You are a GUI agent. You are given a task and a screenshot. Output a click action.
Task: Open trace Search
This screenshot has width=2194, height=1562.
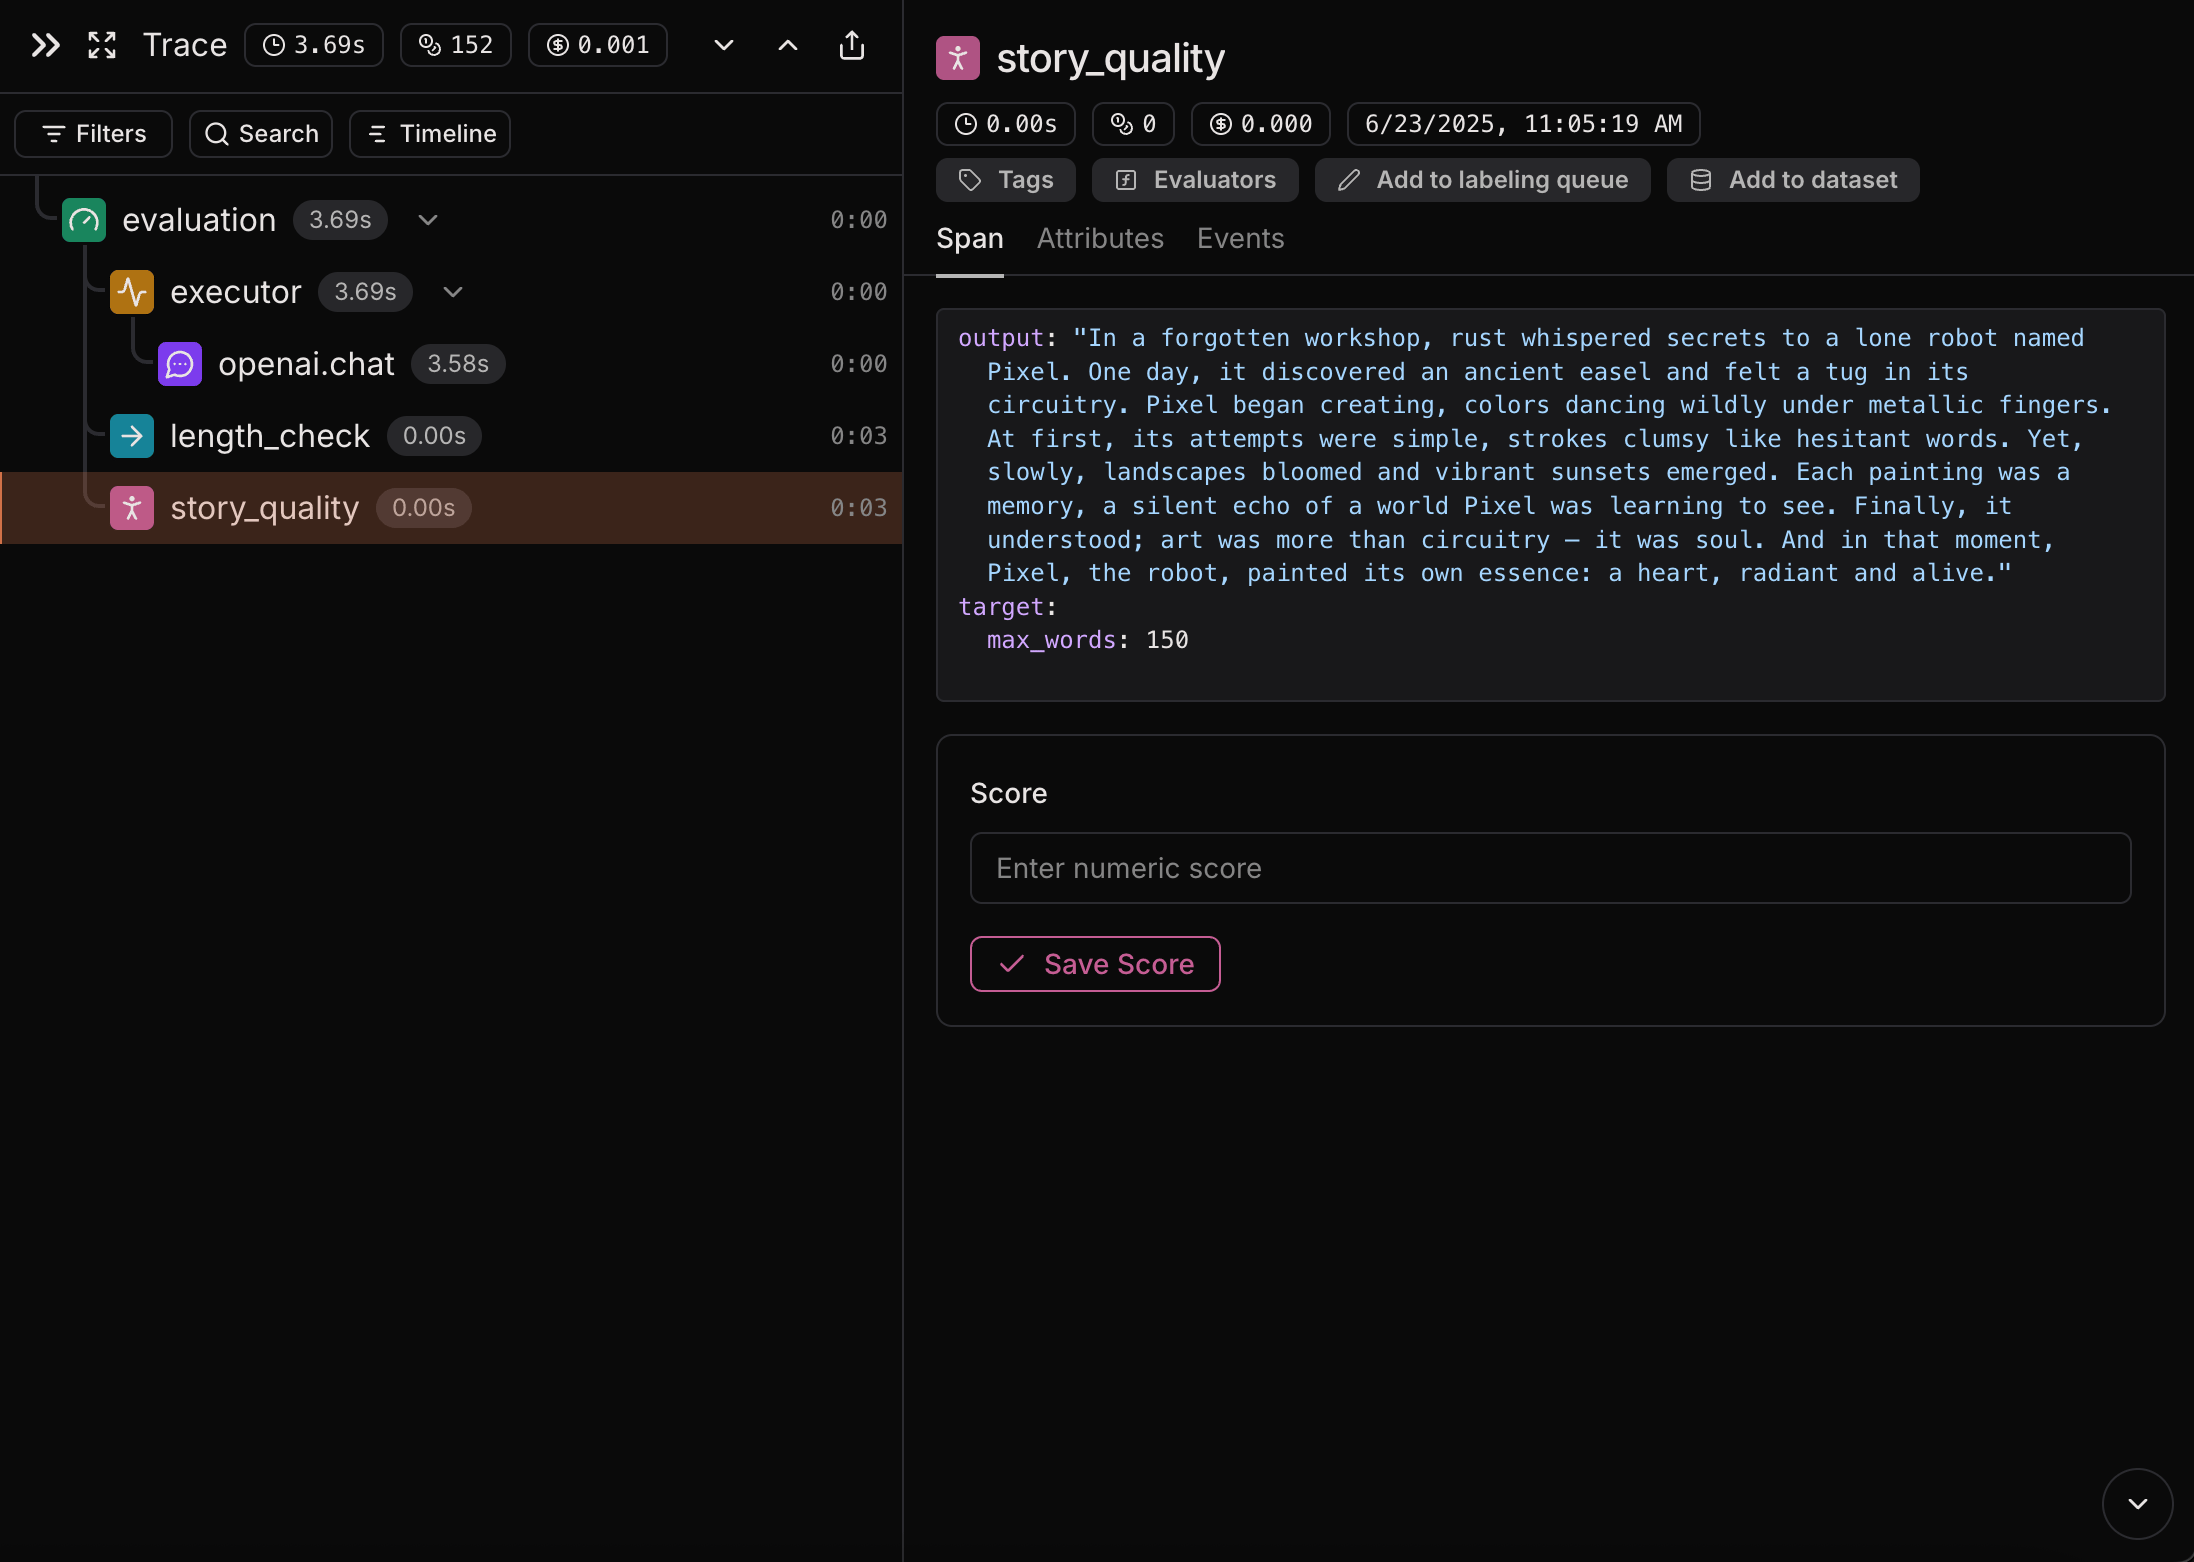[261, 134]
